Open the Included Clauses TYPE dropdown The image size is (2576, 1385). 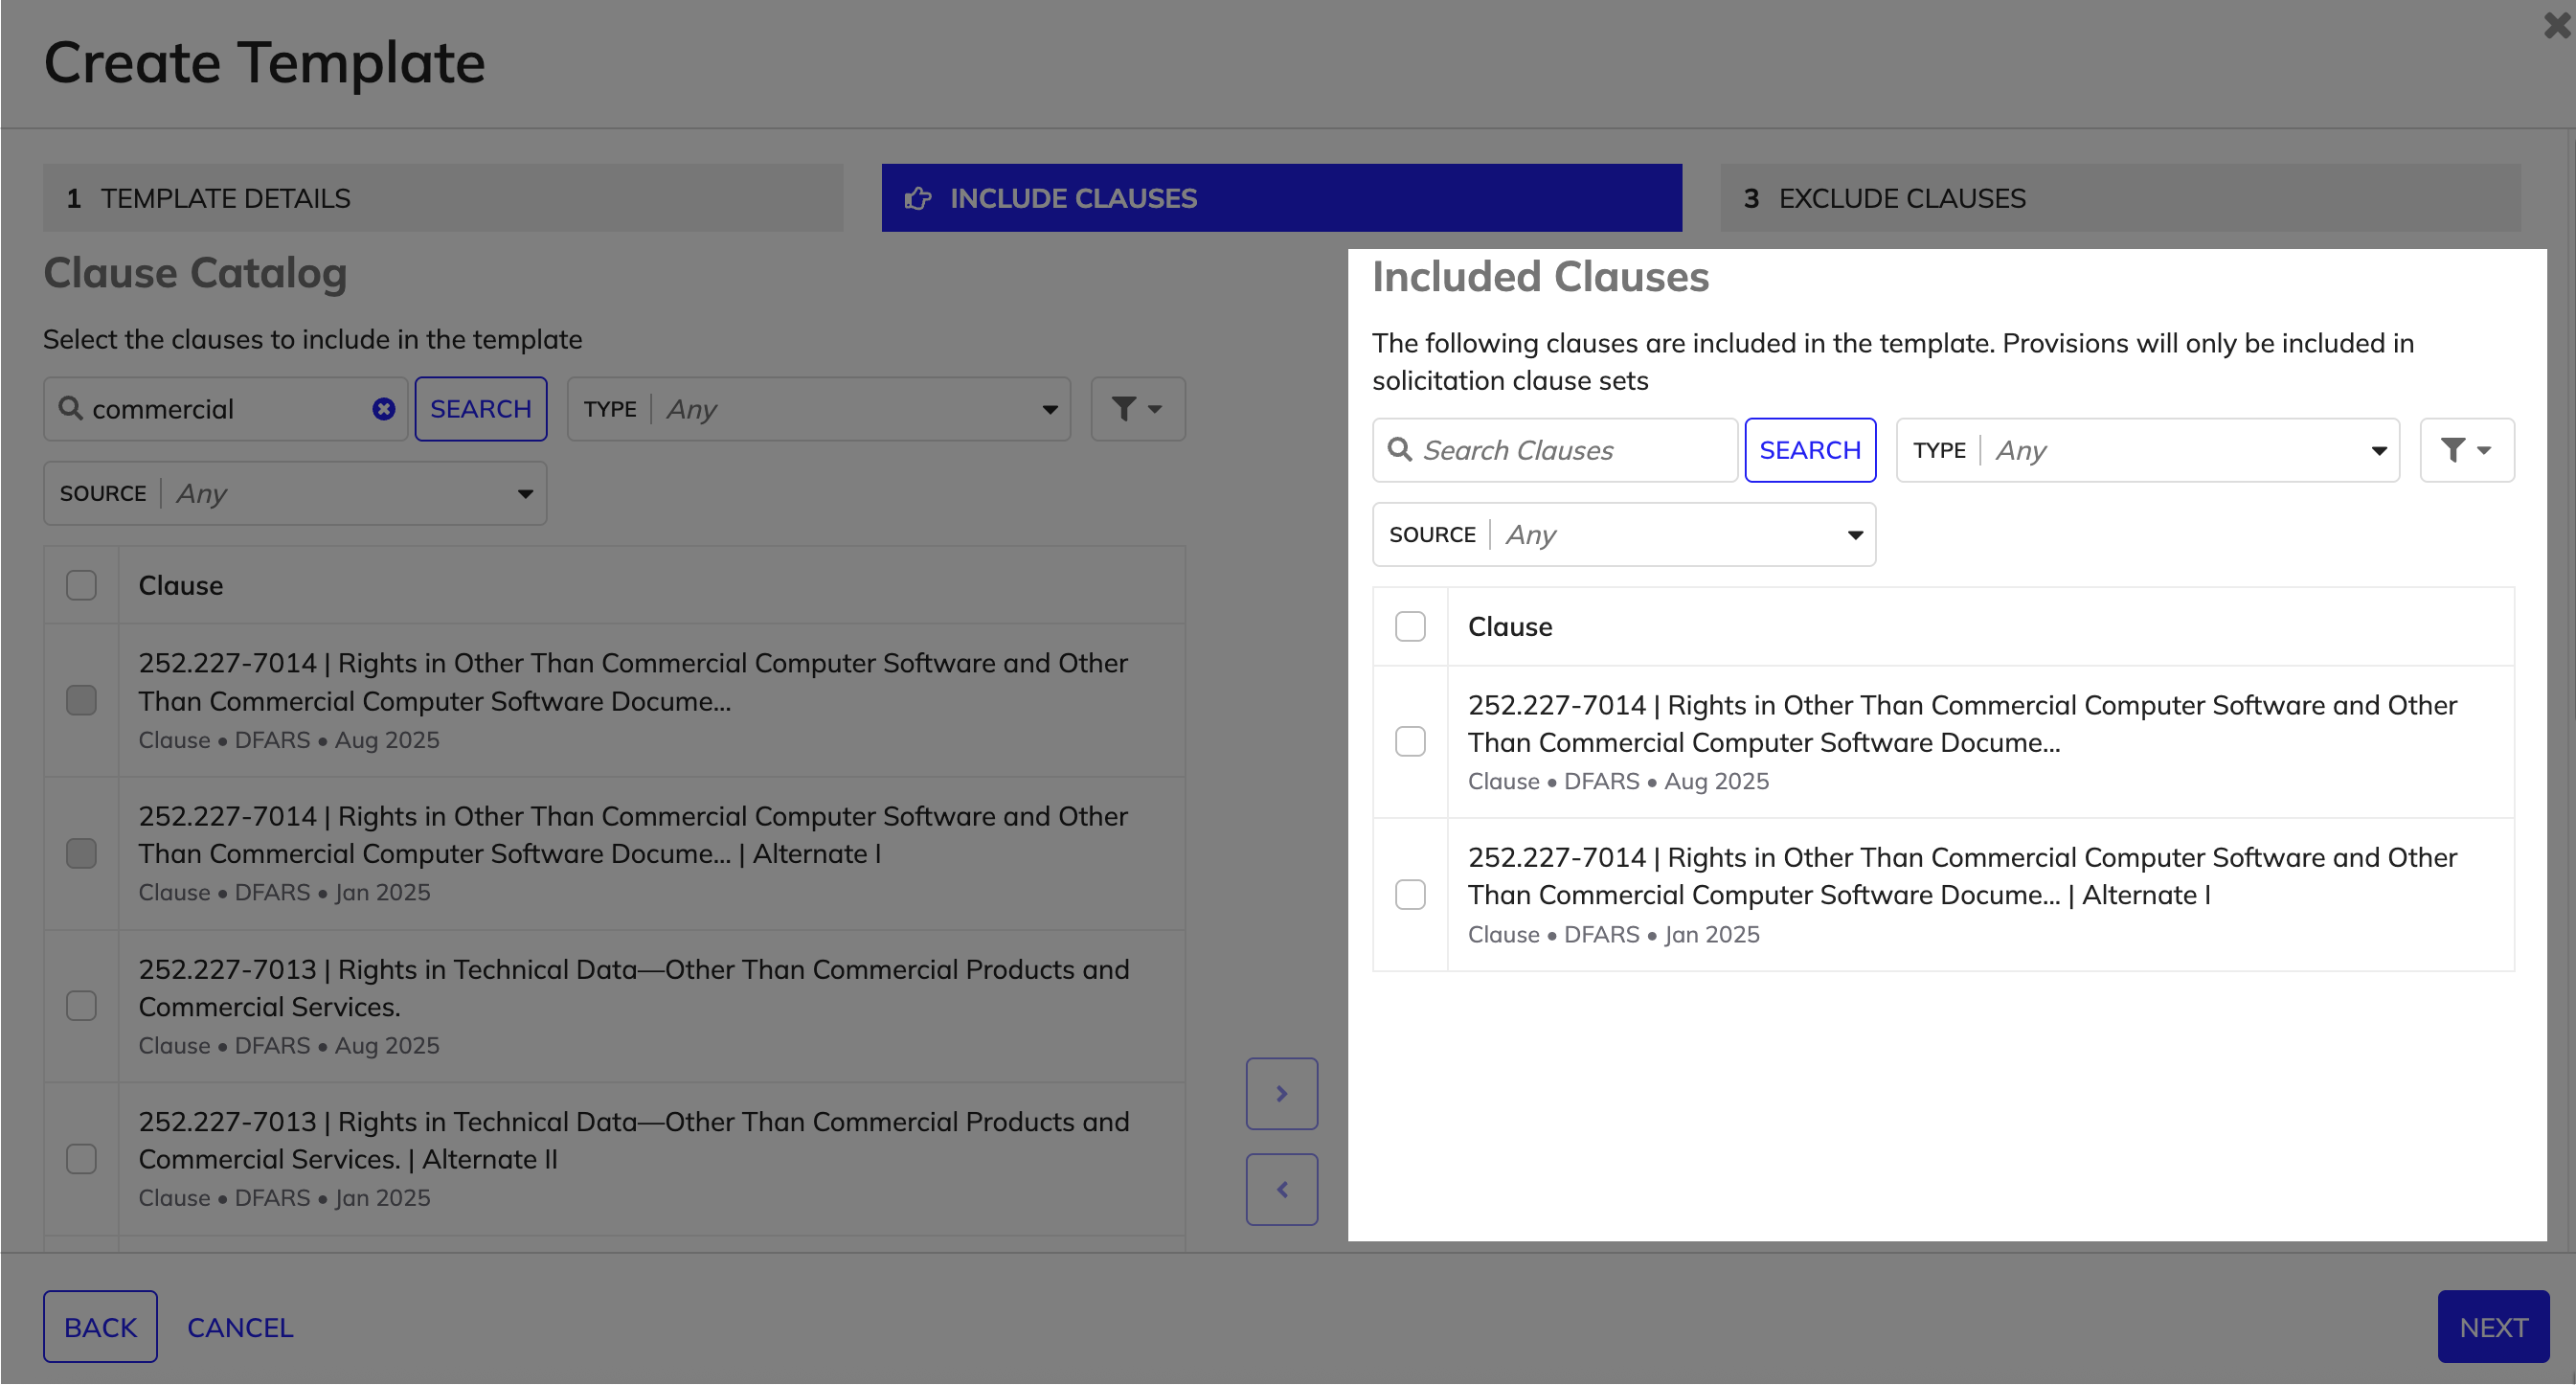2148,450
